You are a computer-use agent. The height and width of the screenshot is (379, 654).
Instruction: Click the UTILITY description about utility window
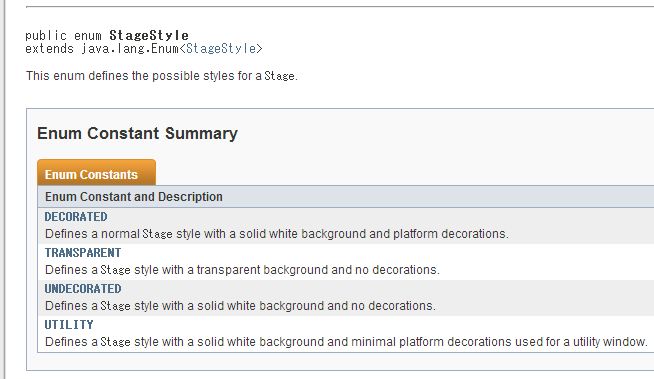346,342
